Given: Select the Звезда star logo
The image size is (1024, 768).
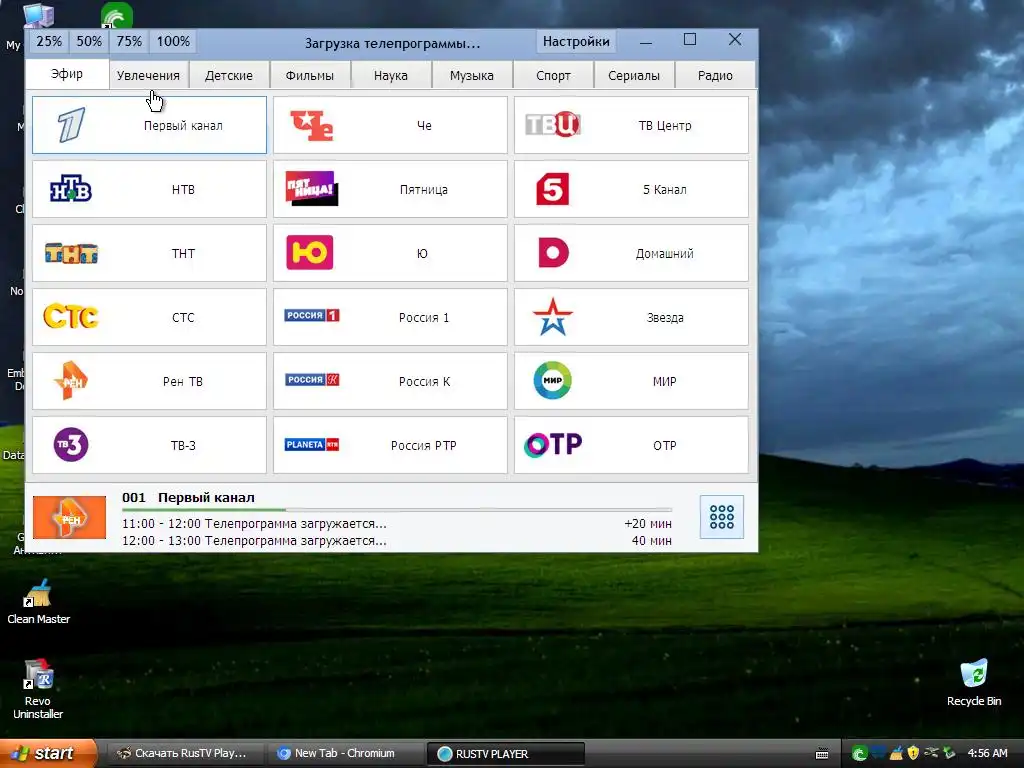Looking at the screenshot, I should point(552,317).
